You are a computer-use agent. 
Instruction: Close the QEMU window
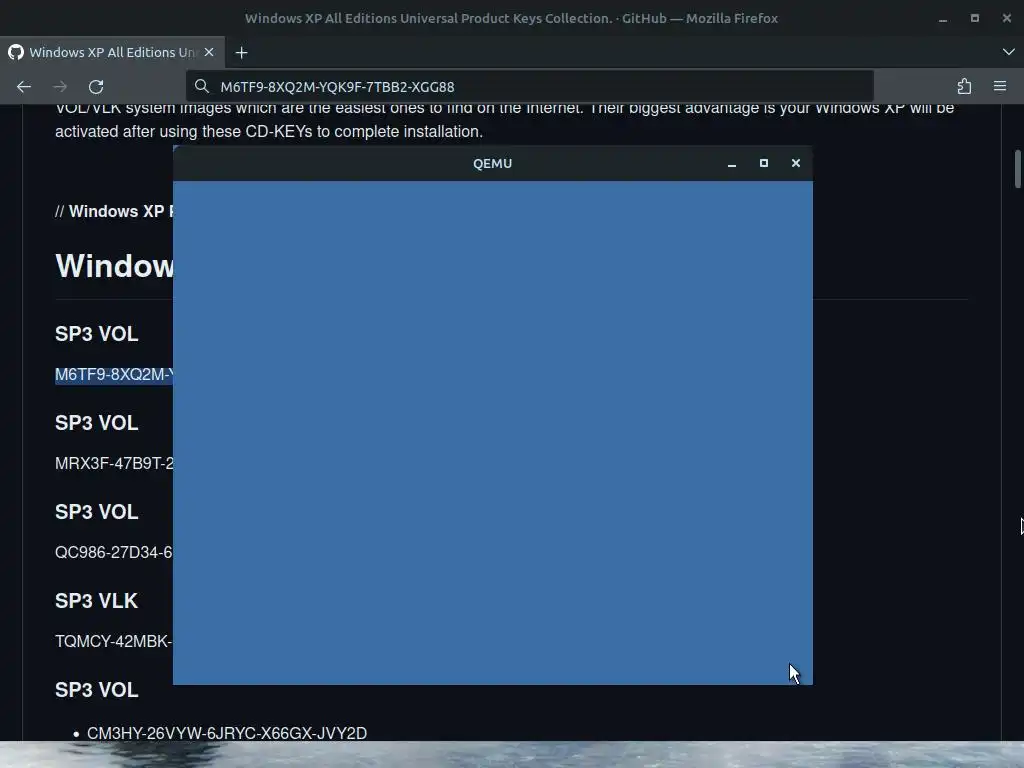795,163
